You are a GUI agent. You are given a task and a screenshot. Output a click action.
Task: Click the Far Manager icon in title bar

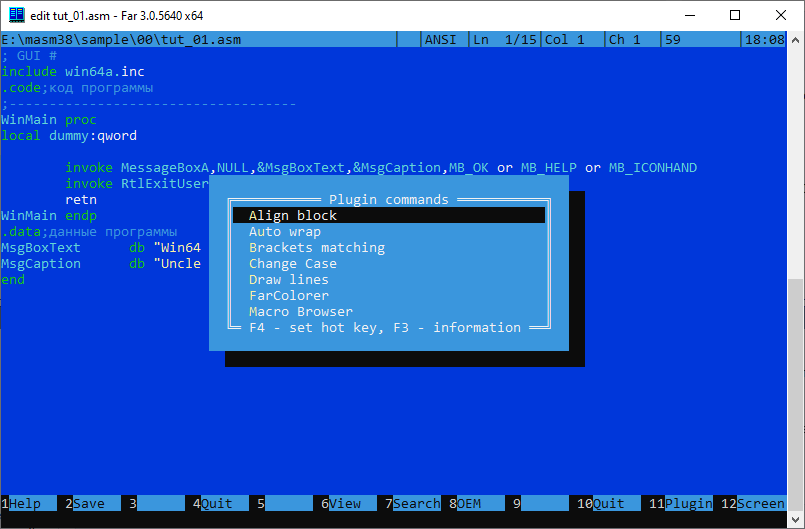click(x=16, y=15)
